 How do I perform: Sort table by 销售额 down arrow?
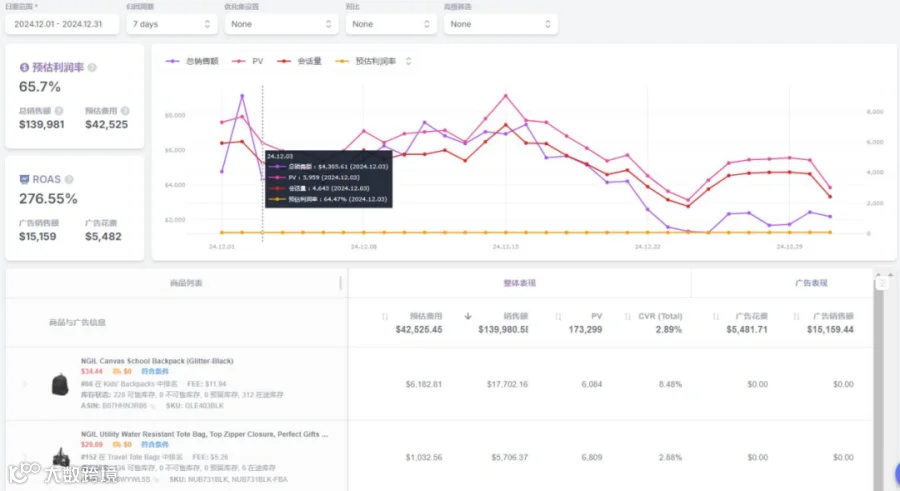pyautogui.click(x=468, y=316)
